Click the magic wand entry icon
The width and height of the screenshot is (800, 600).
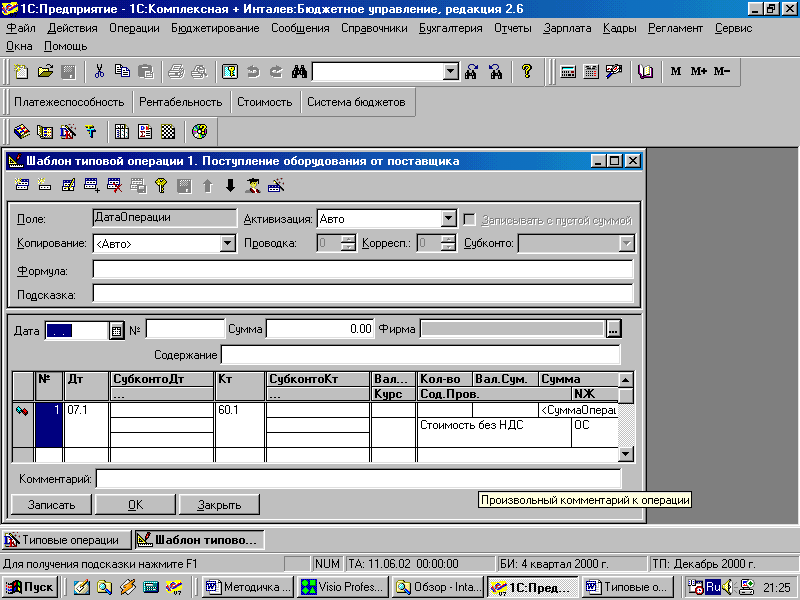(276, 185)
